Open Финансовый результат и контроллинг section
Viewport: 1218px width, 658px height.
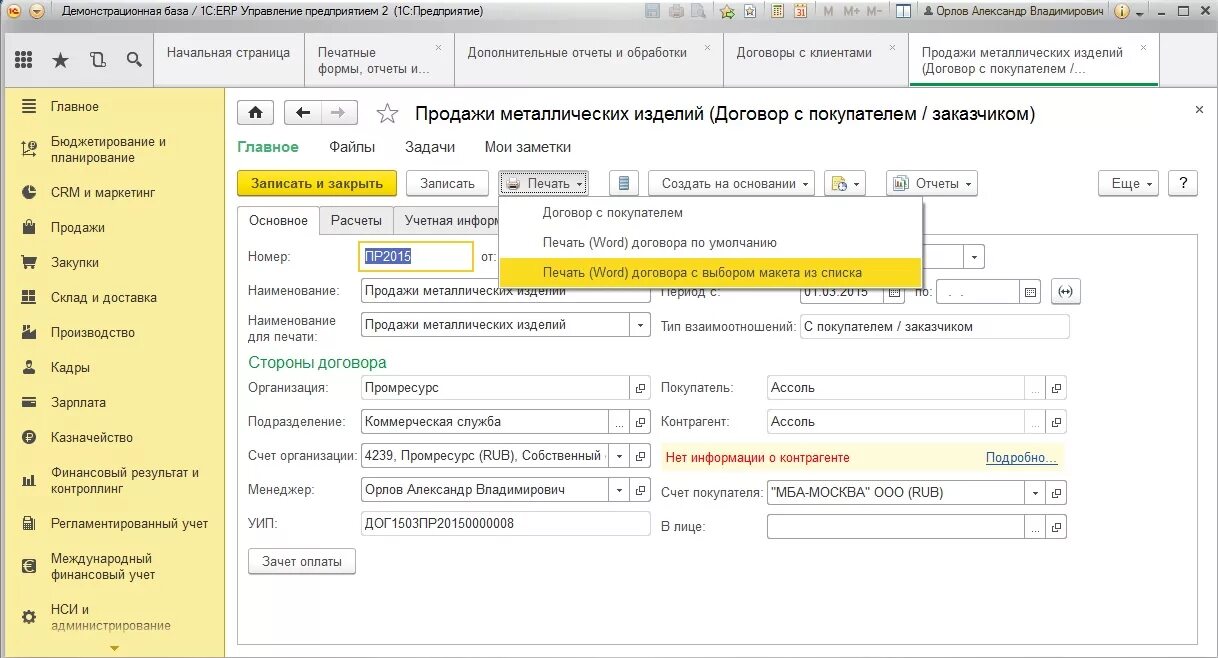click(x=125, y=480)
